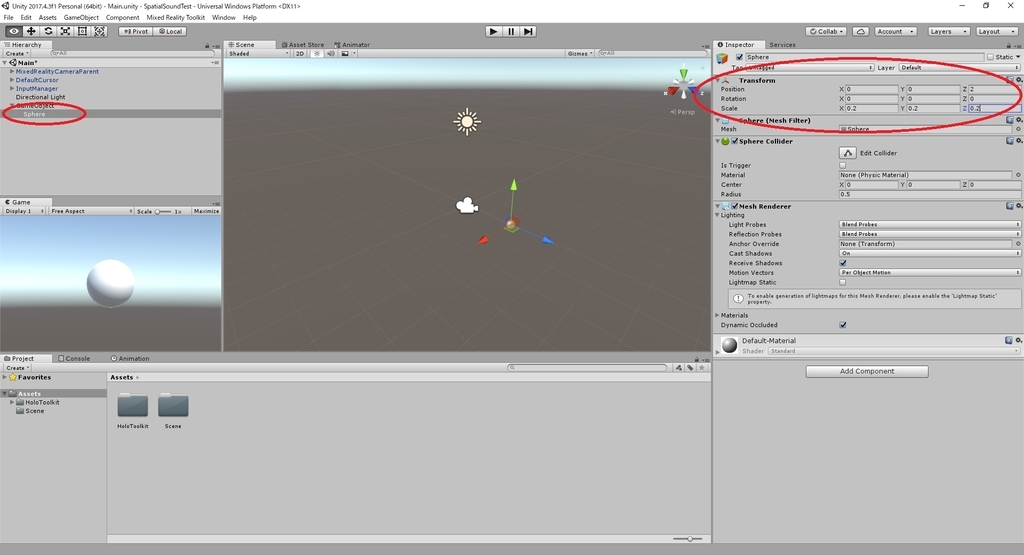Image resolution: width=1024 pixels, height=555 pixels.
Task: Open the Cloud services button
Action: pyautogui.click(x=861, y=31)
